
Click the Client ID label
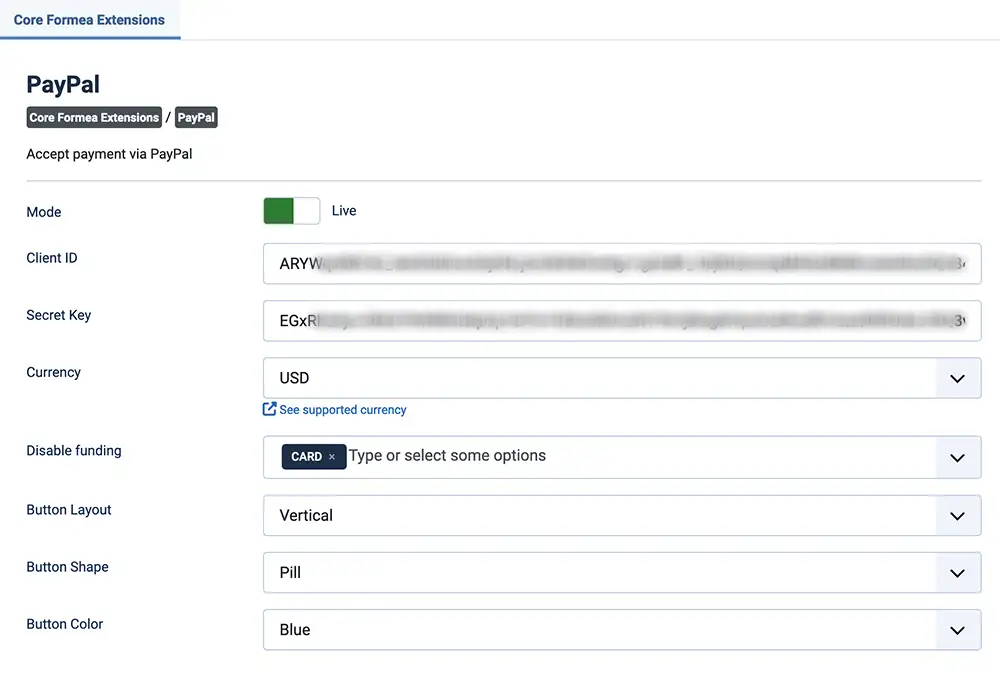52,258
